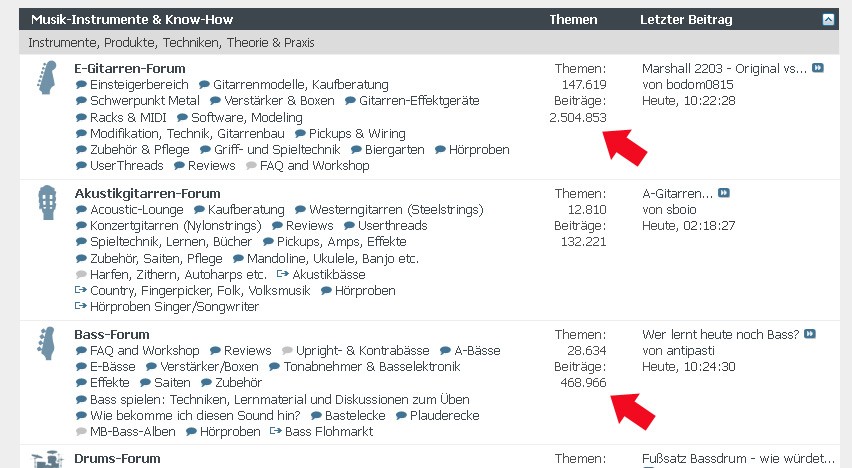Click the E-Gitarren-Forum guitar headstock icon
The image size is (852, 468).
pos(47,77)
